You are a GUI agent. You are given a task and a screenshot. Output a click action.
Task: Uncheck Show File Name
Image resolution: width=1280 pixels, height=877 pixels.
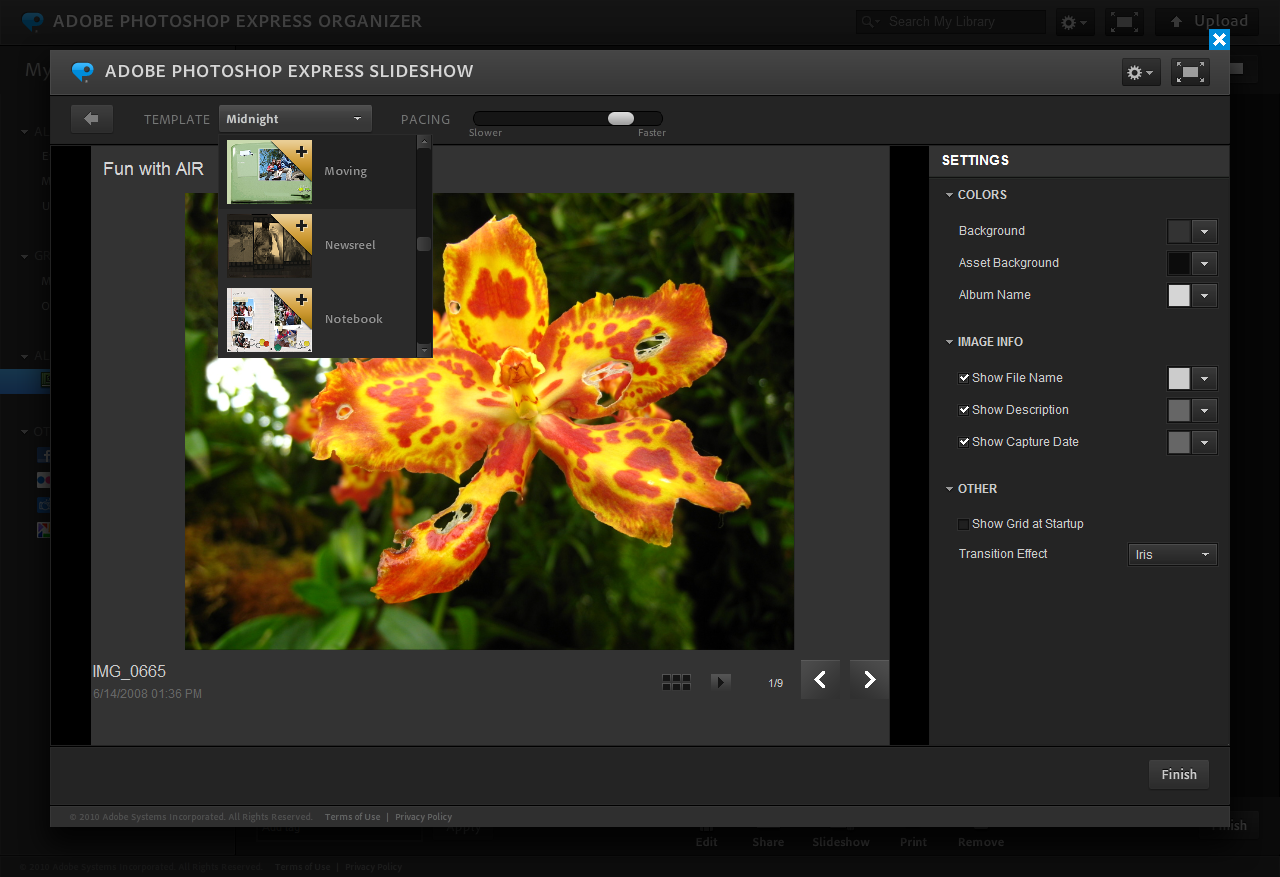coord(964,378)
